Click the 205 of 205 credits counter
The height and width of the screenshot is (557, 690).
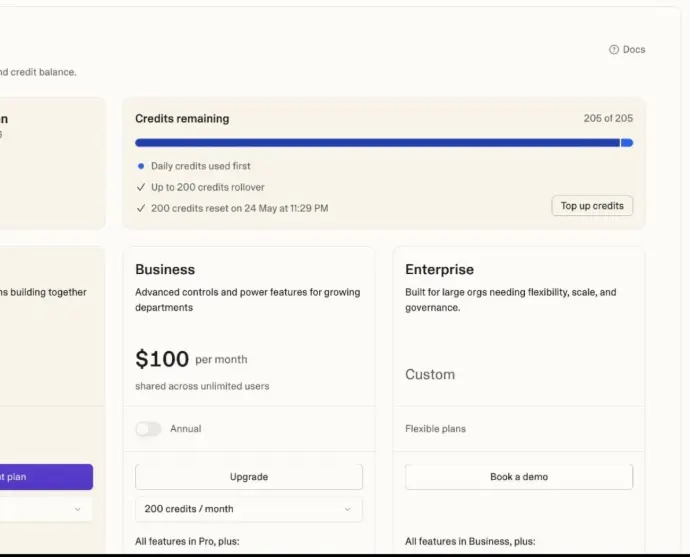tap(608, 118)
